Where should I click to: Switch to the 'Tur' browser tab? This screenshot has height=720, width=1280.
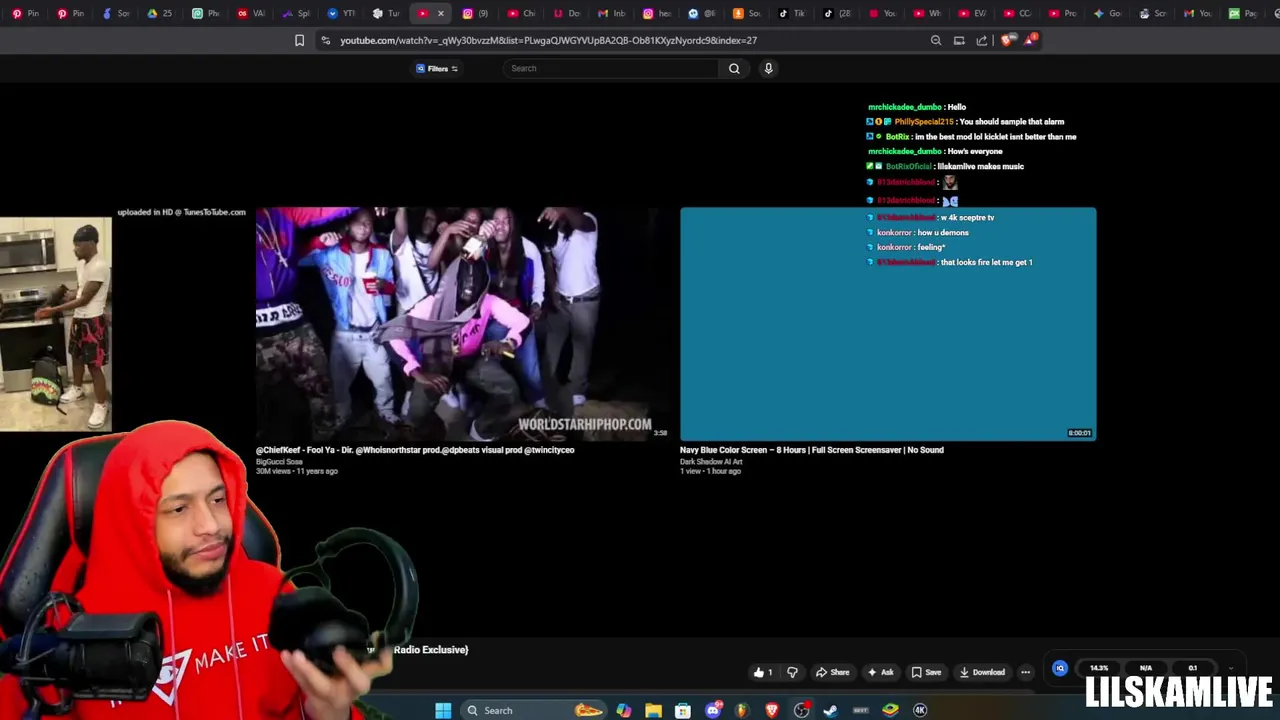coord(386,13)
